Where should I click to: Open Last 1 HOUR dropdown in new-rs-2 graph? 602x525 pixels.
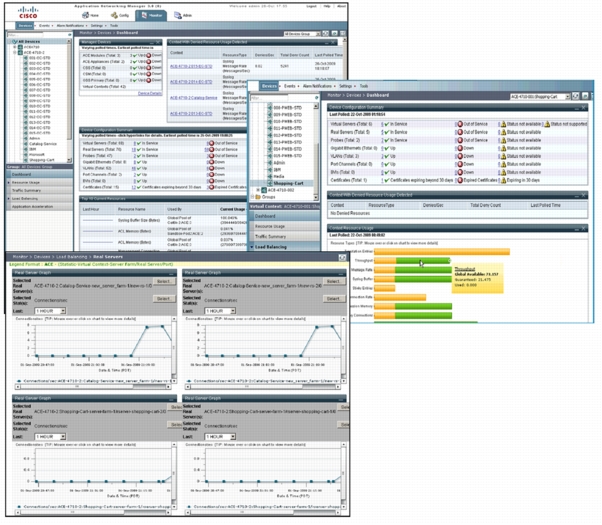tap(220, 311)
